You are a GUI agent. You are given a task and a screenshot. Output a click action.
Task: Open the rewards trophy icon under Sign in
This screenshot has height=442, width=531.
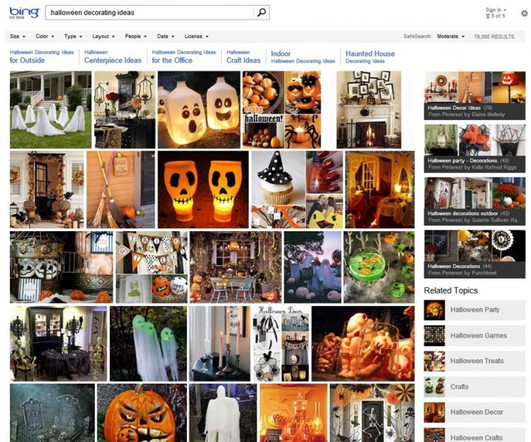coord(488,16)
